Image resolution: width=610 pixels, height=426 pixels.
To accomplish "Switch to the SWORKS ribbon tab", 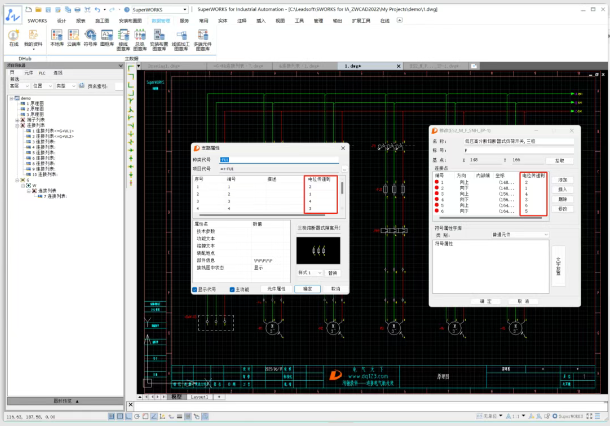I will pos(37,21).
